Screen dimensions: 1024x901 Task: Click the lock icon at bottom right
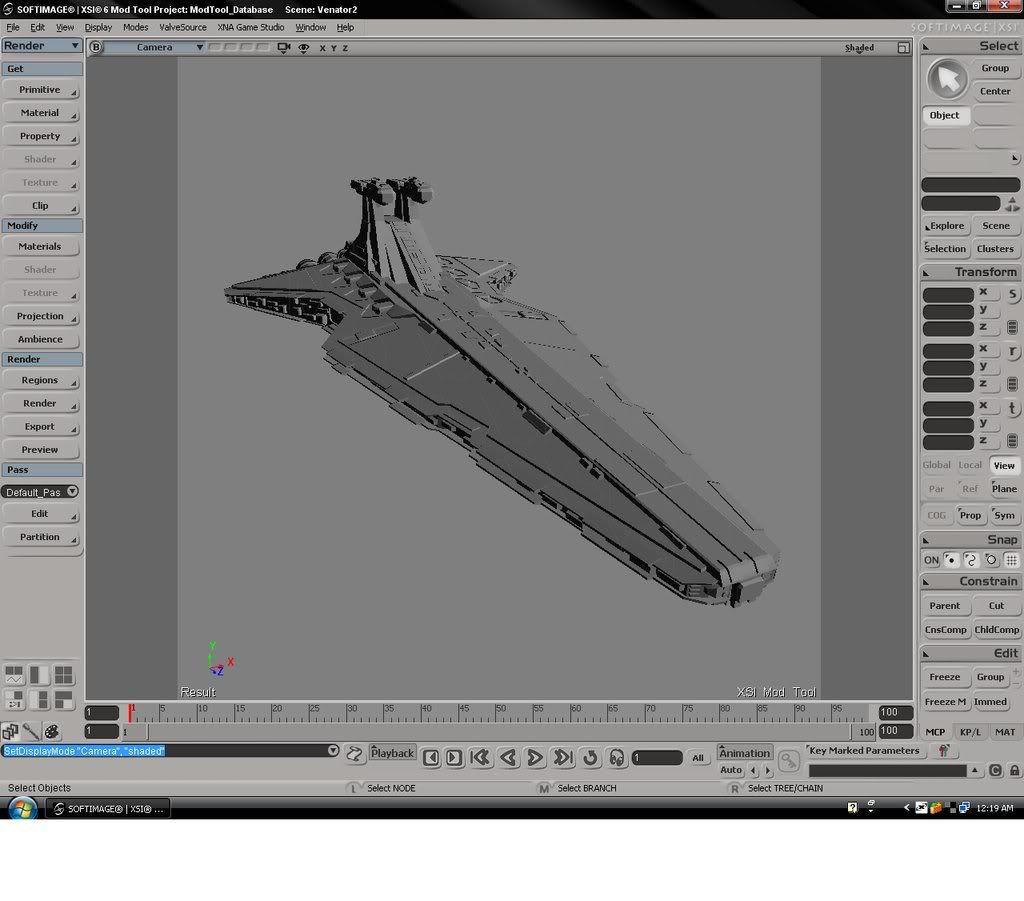1014,770
